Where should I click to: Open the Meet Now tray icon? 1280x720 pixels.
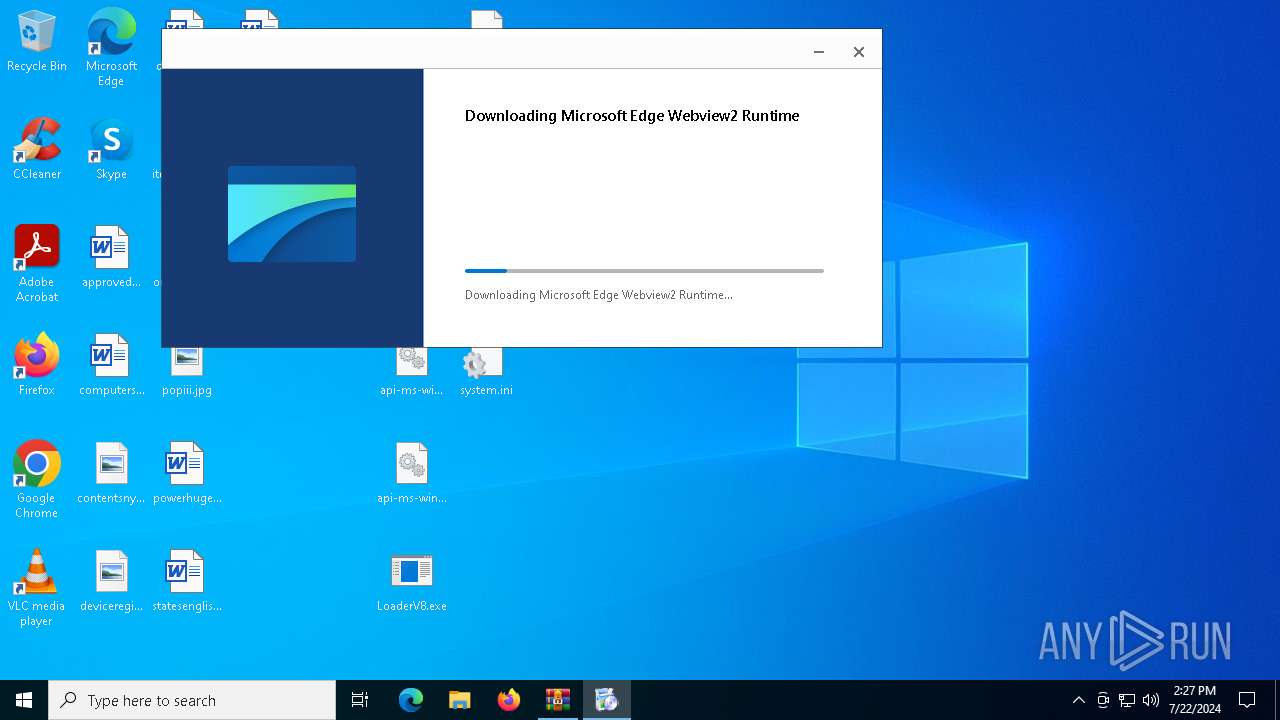point(1103,700)
